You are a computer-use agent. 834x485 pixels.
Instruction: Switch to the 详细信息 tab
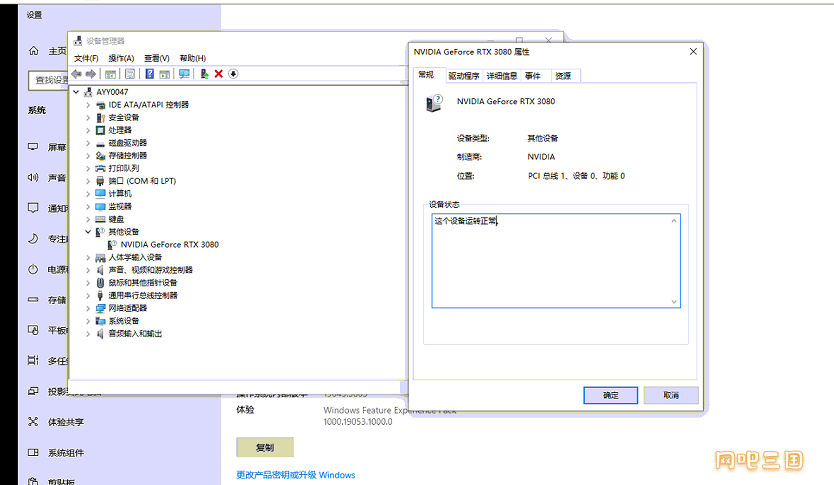click(502, 76)
